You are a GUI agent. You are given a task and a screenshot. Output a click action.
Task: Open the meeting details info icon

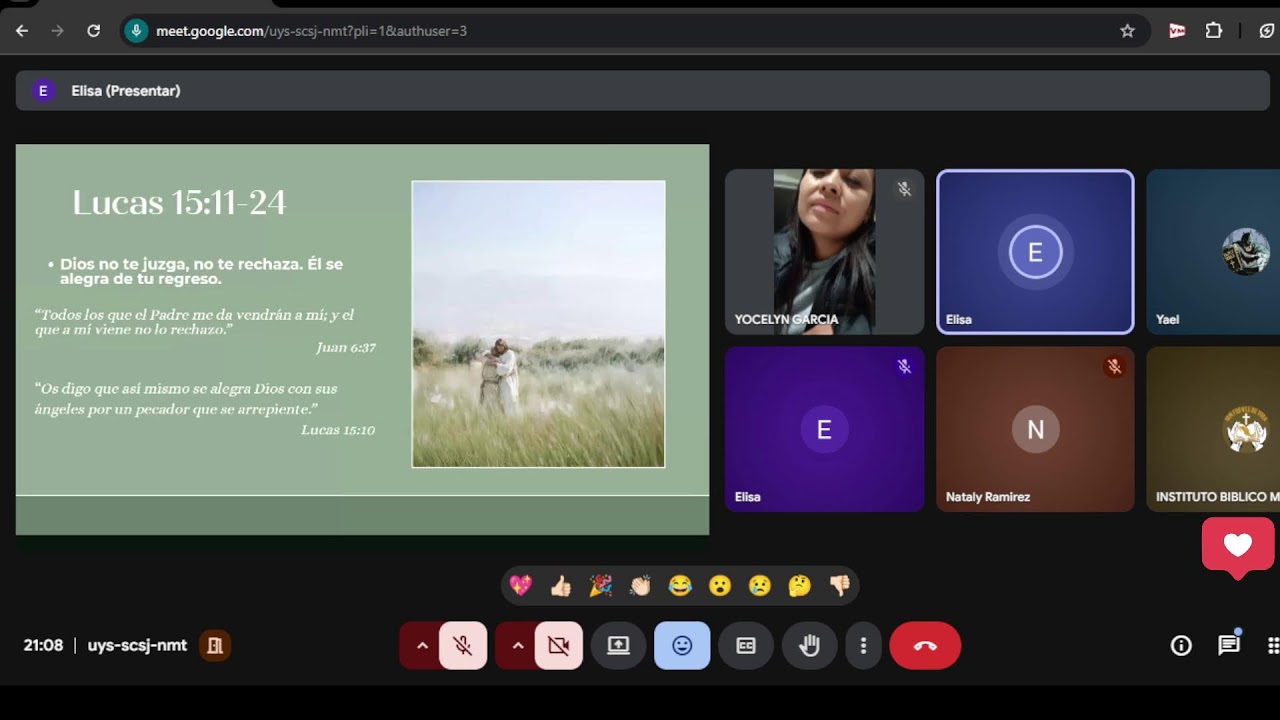click(x=1181, y=646)
